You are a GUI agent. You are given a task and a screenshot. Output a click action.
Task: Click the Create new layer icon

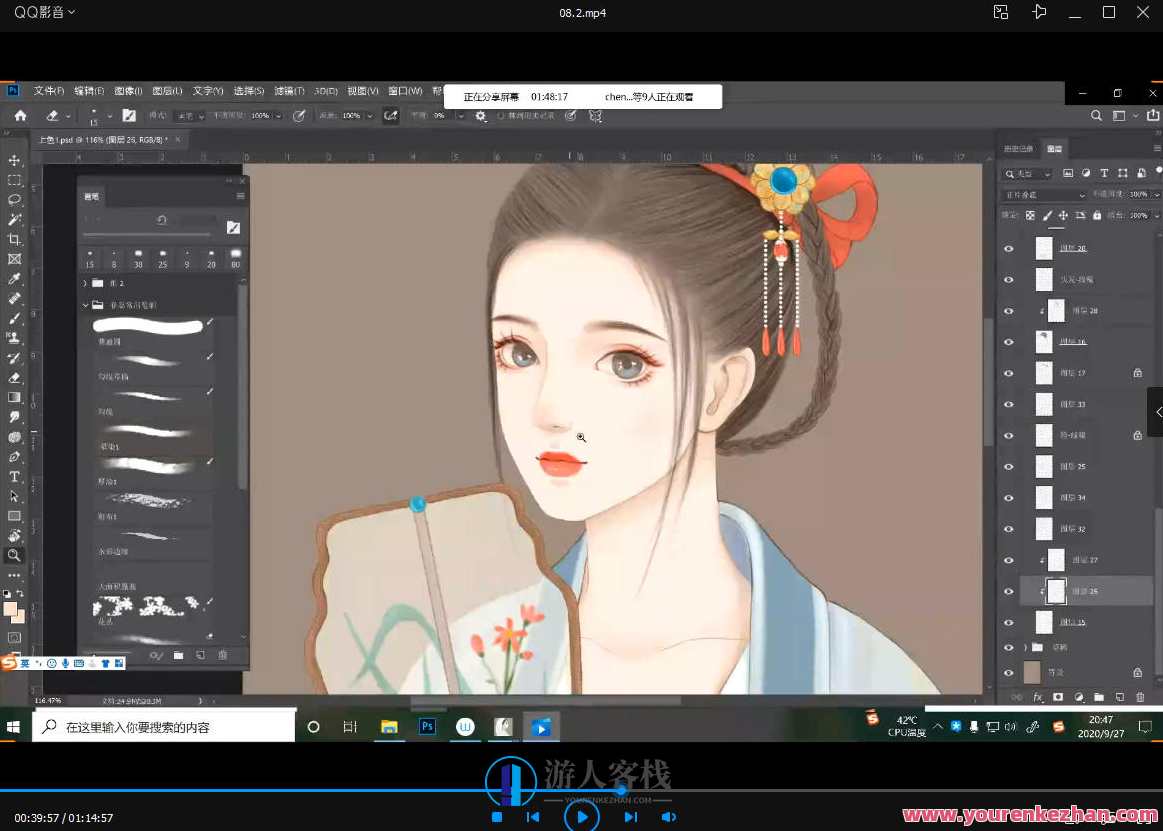[1119, 697]
